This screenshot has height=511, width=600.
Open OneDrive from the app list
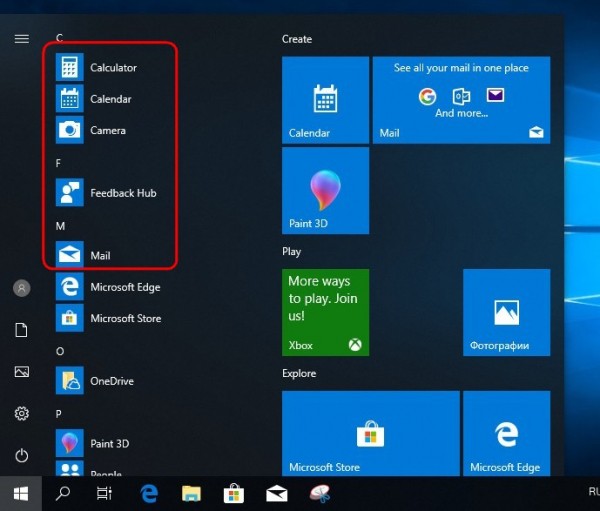pyautogui.click(x=113, y=381)
